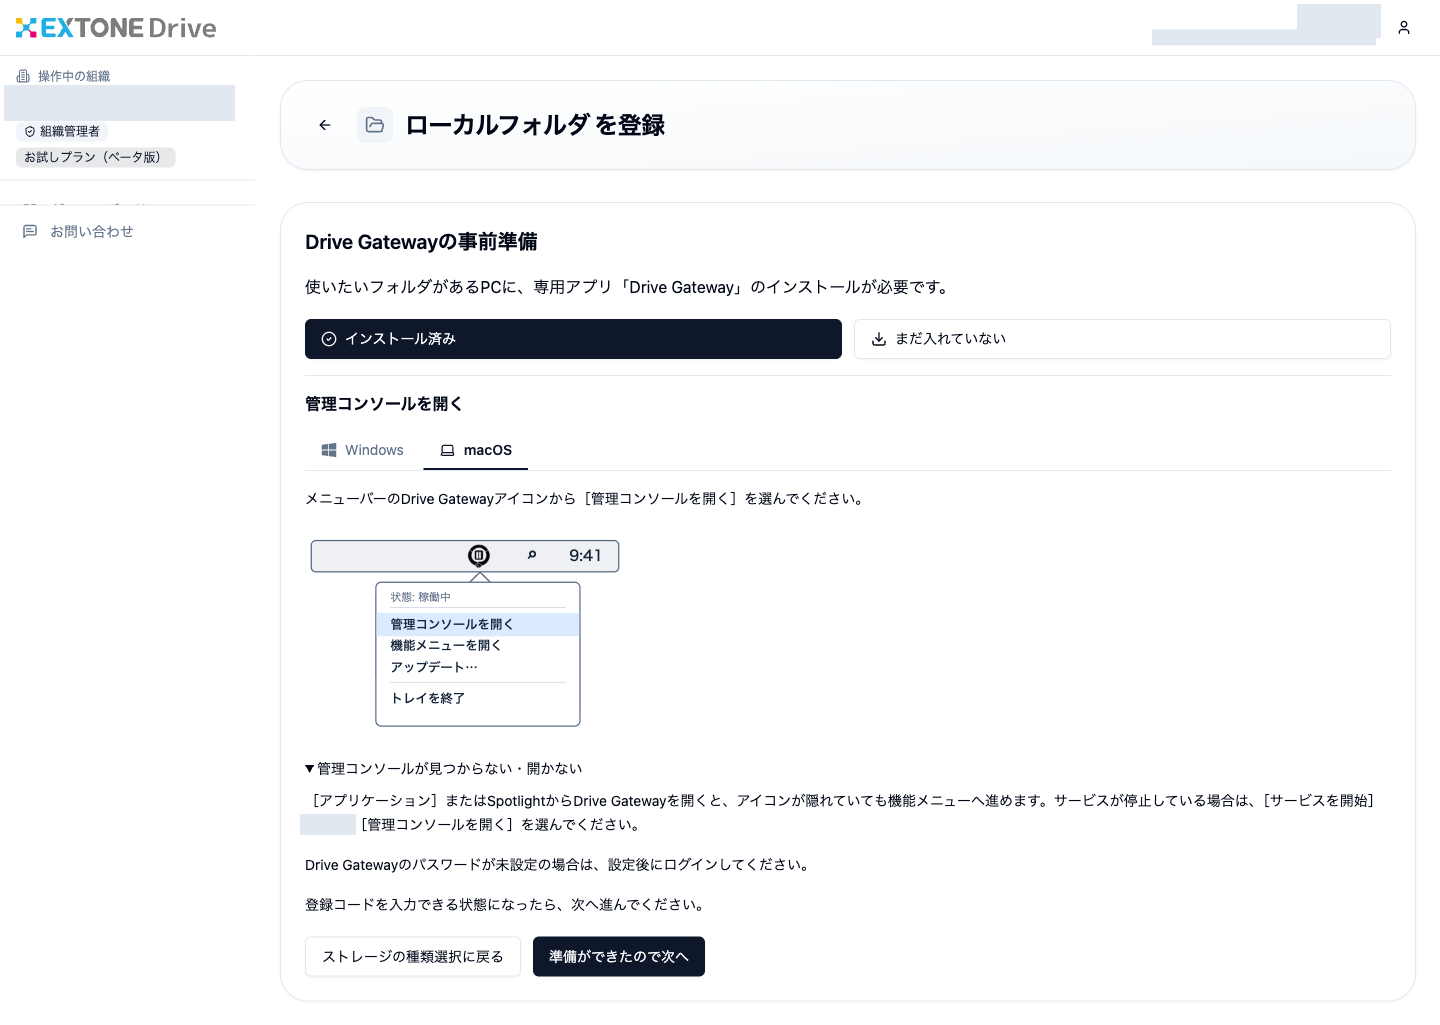Click the ローカルフォルダ を登録 page title
1440x1025 pixels.
[535, 125]
